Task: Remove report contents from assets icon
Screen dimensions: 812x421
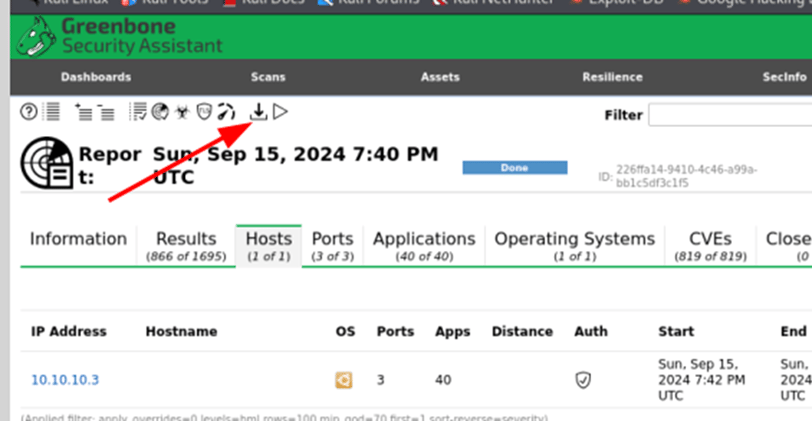Action: coord(106,112)
